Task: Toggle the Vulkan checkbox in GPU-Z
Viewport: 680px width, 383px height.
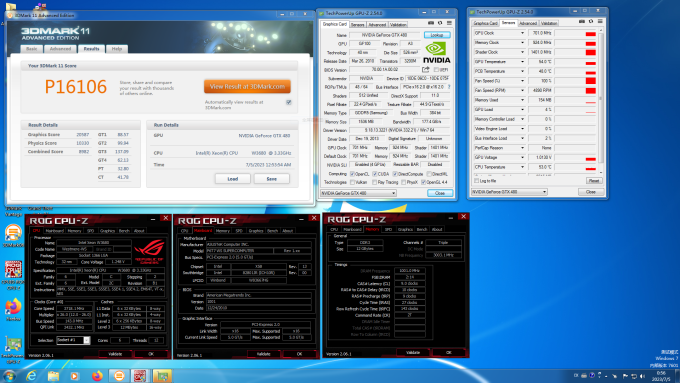Action: [352, 182]
